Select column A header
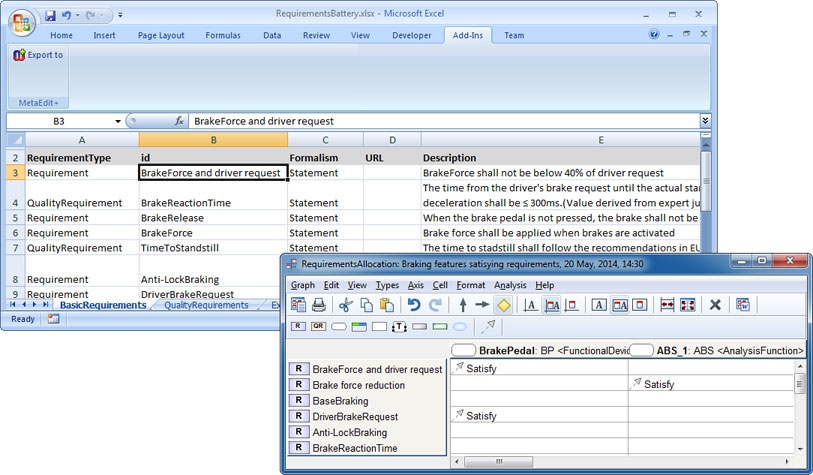This screenshot has width=813, height=475. [82, 140]
